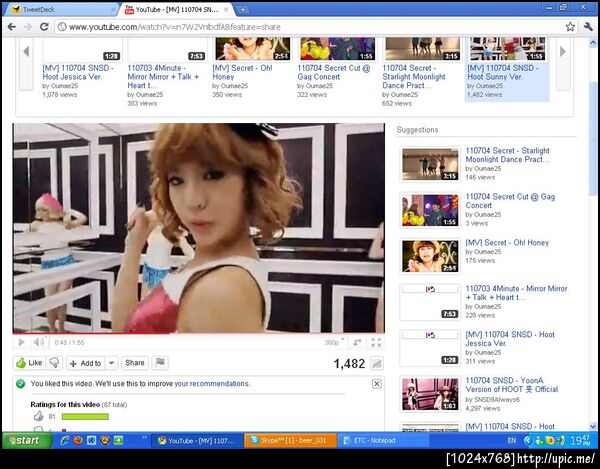Screen dimensions: 600x469
Task: Click suggestion thumbnail with 1:03 duration
Action: tap(430, 394)
